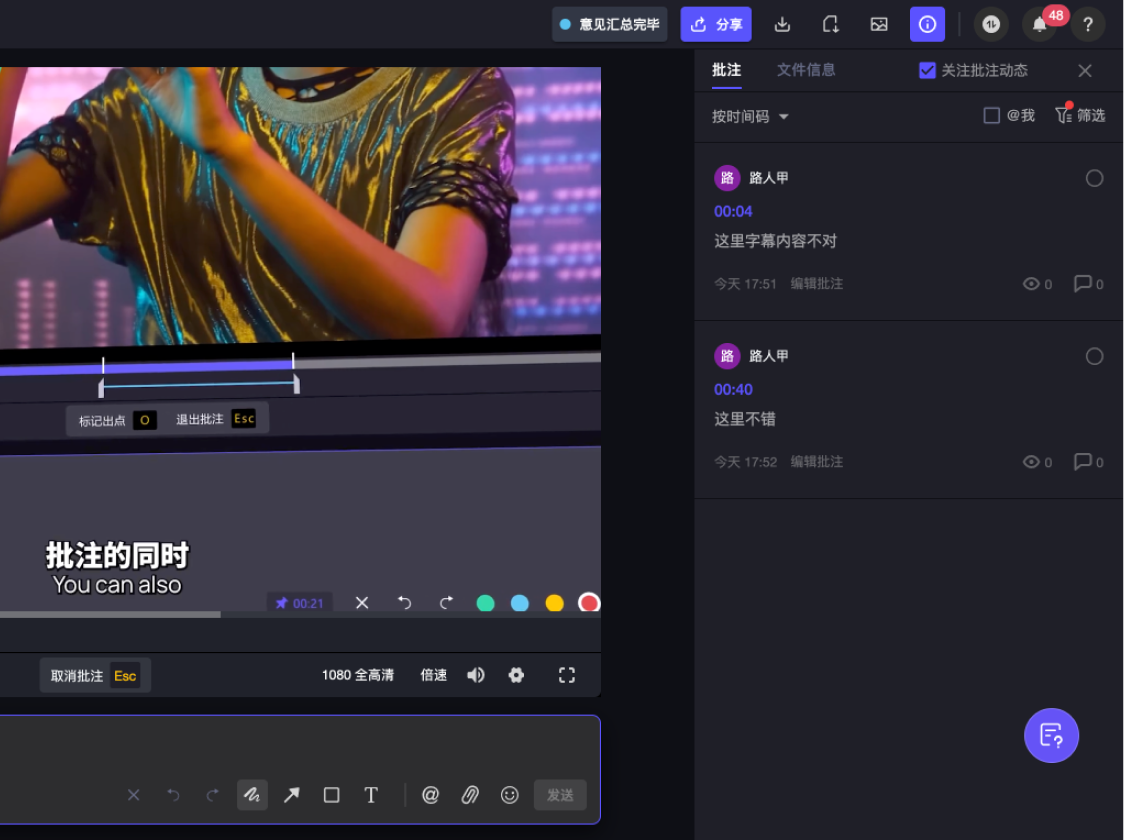Open notifications bell with 48 badge
Image resolution: width=1124 pixels, height=840 pixels.
1039,24
